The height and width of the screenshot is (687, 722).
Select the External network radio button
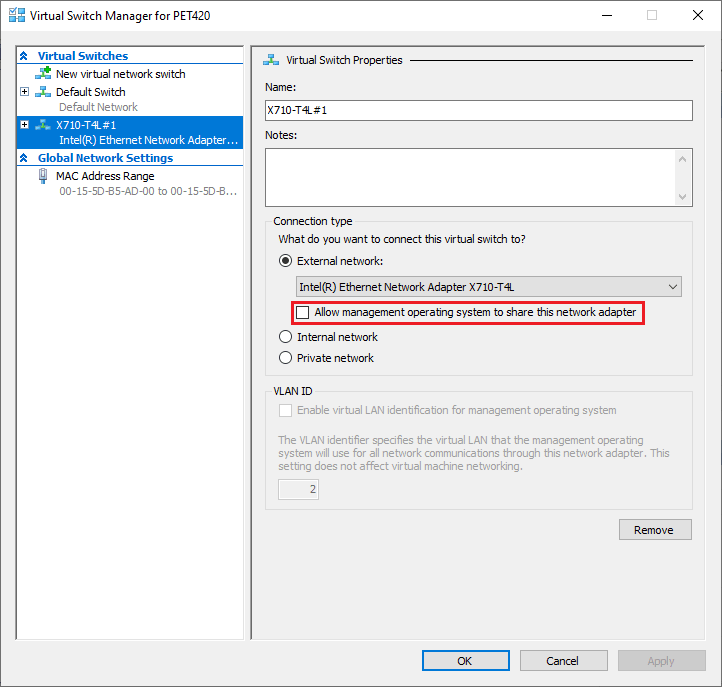pos(285,261)
